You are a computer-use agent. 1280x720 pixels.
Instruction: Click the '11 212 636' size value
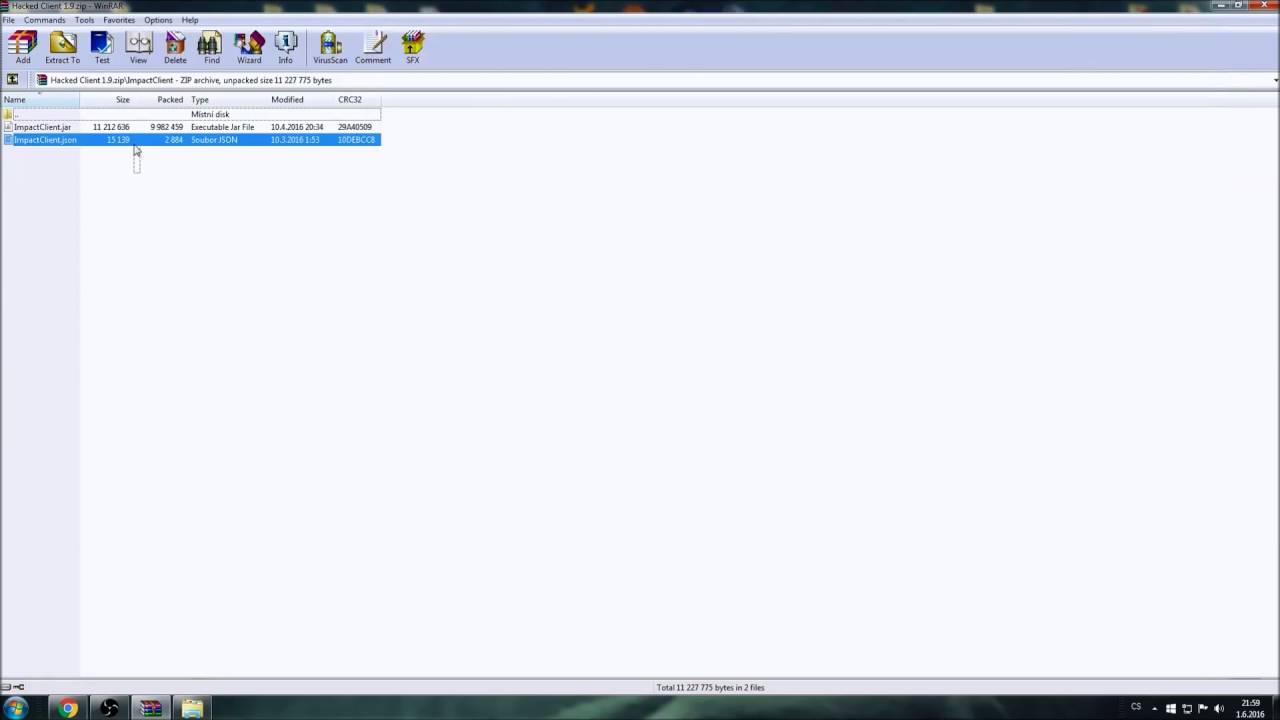coord(111,127)
